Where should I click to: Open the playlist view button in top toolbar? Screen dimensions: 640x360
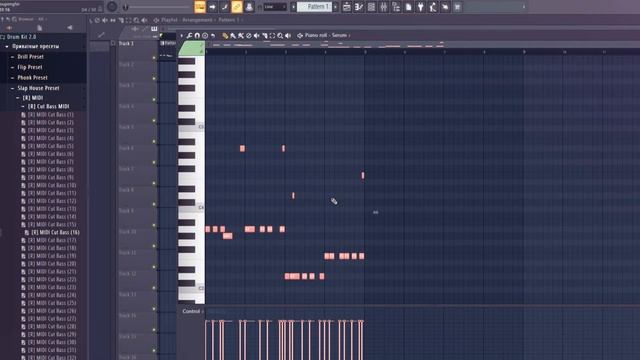[347, 7]
